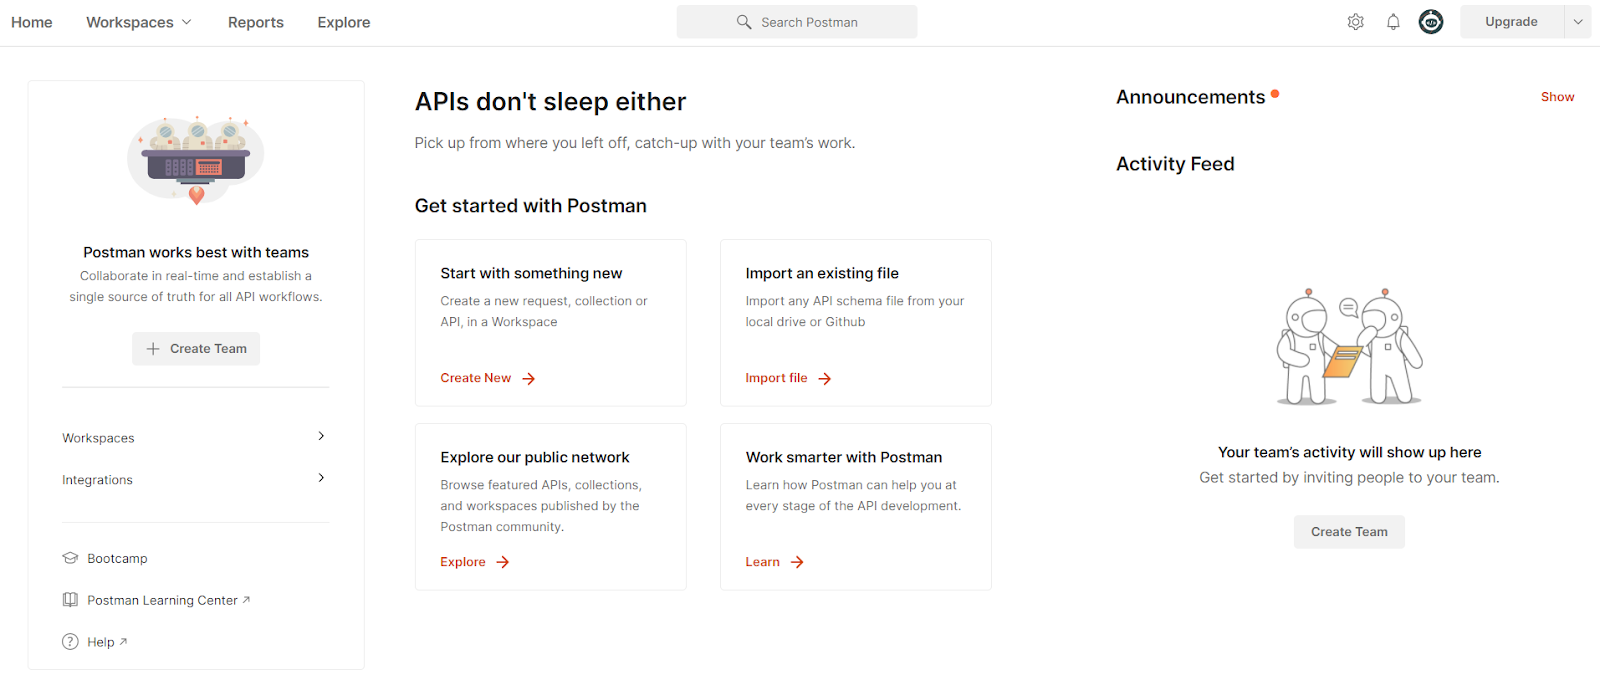
Task: Show the Announcements section
Action: [1557, 97]
